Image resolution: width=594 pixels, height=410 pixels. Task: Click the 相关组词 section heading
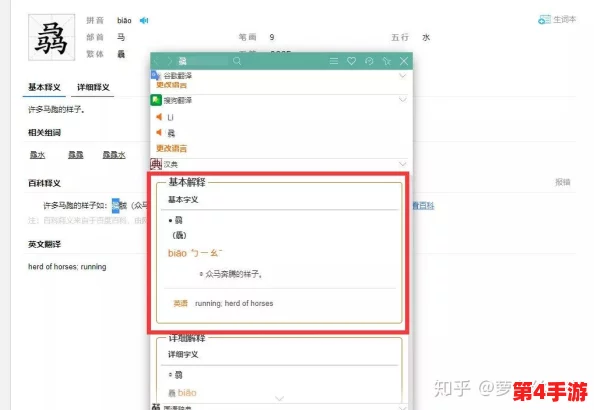click(x=44, y=133)
